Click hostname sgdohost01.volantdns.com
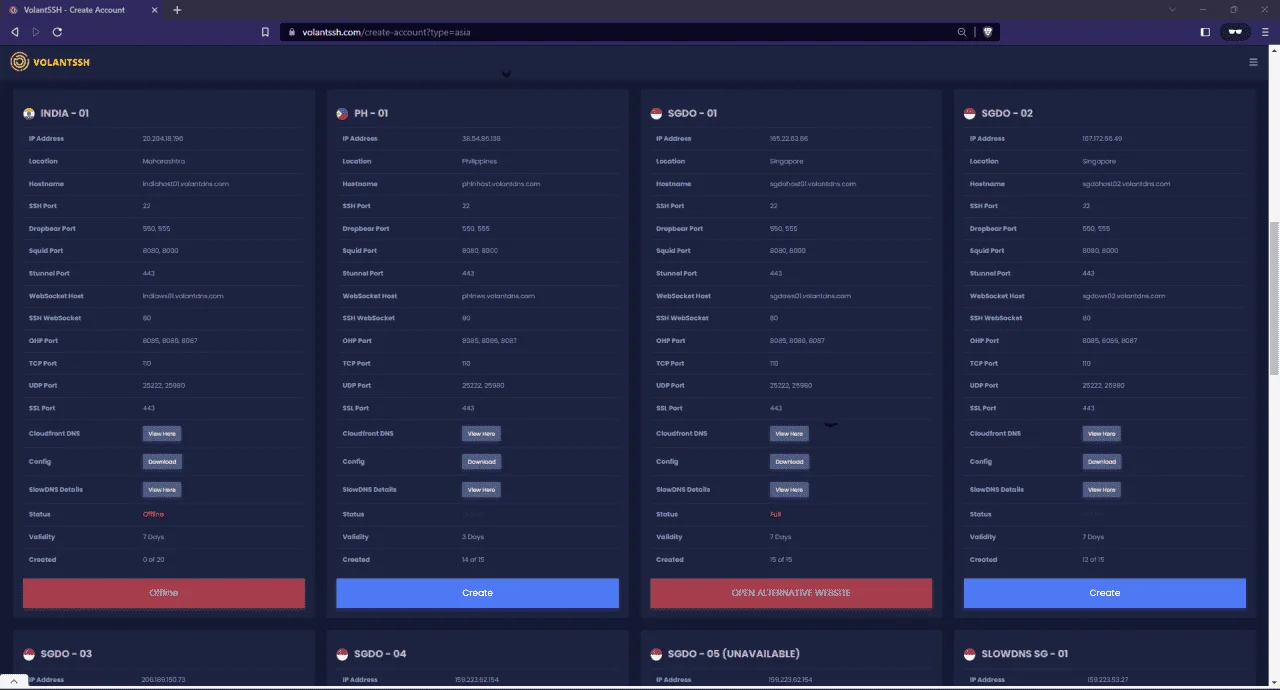 tap(813, 184)
